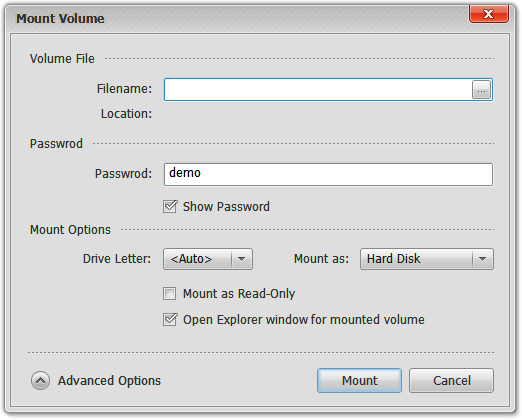The height and width of the screenshot is (420, 522).
Task: Click the Mount as Read-Only label text
Action: tap(239, 294)
